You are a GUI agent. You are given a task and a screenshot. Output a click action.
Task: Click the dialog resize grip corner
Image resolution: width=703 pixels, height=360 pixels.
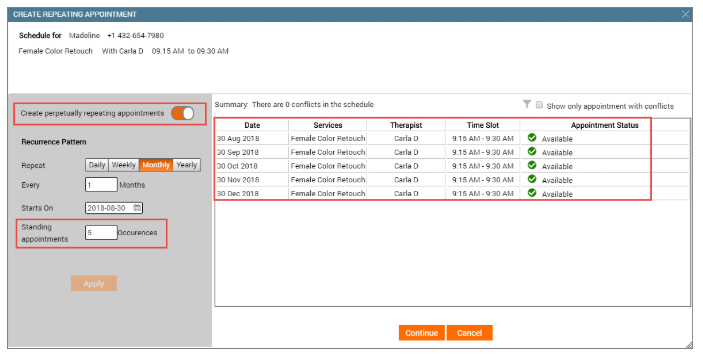point(688,344)
